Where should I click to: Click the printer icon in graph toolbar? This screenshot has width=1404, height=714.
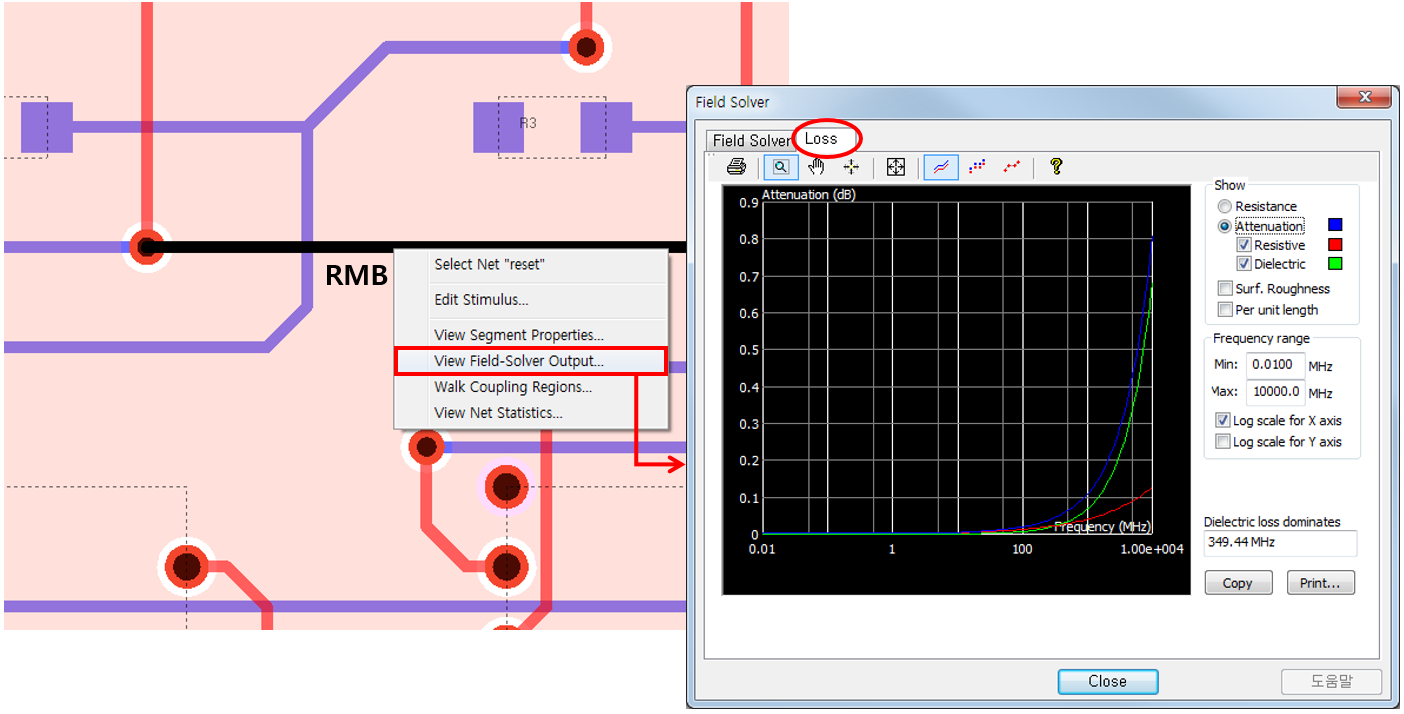tap(736, 167)
